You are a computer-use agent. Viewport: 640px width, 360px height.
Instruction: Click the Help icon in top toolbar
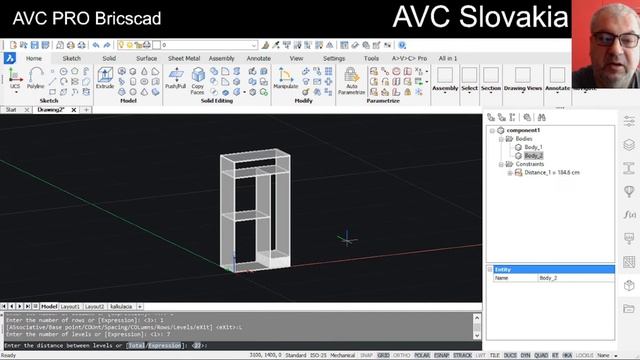pos(402,45)
